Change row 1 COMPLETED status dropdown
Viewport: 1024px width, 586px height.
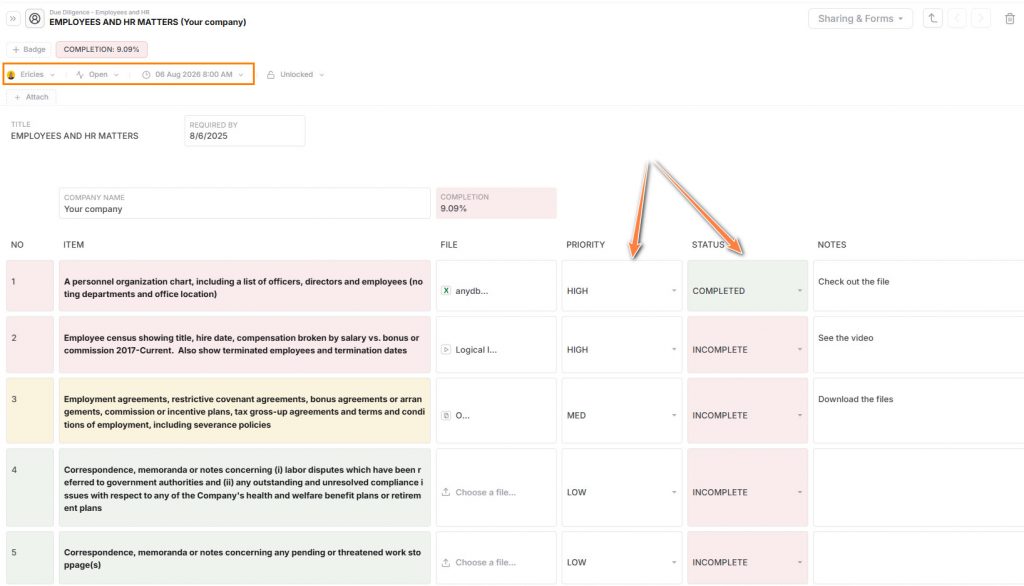click(x=747, y=291)
